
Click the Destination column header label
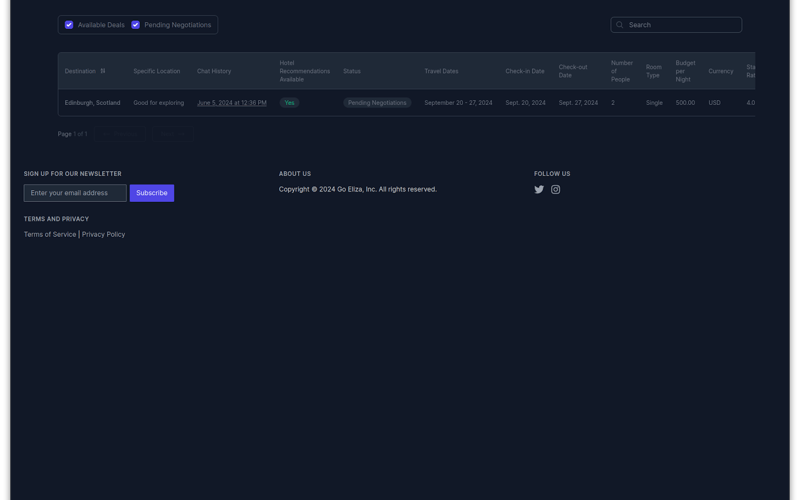pos(80,71)
